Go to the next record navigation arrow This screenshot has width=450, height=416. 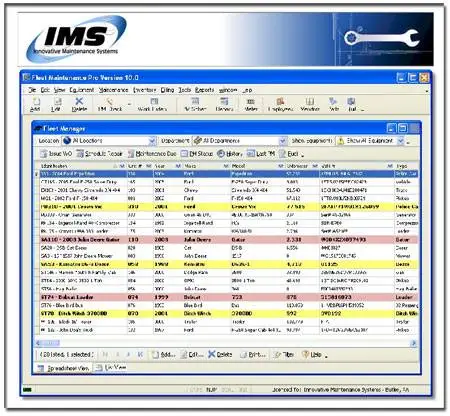128,355
